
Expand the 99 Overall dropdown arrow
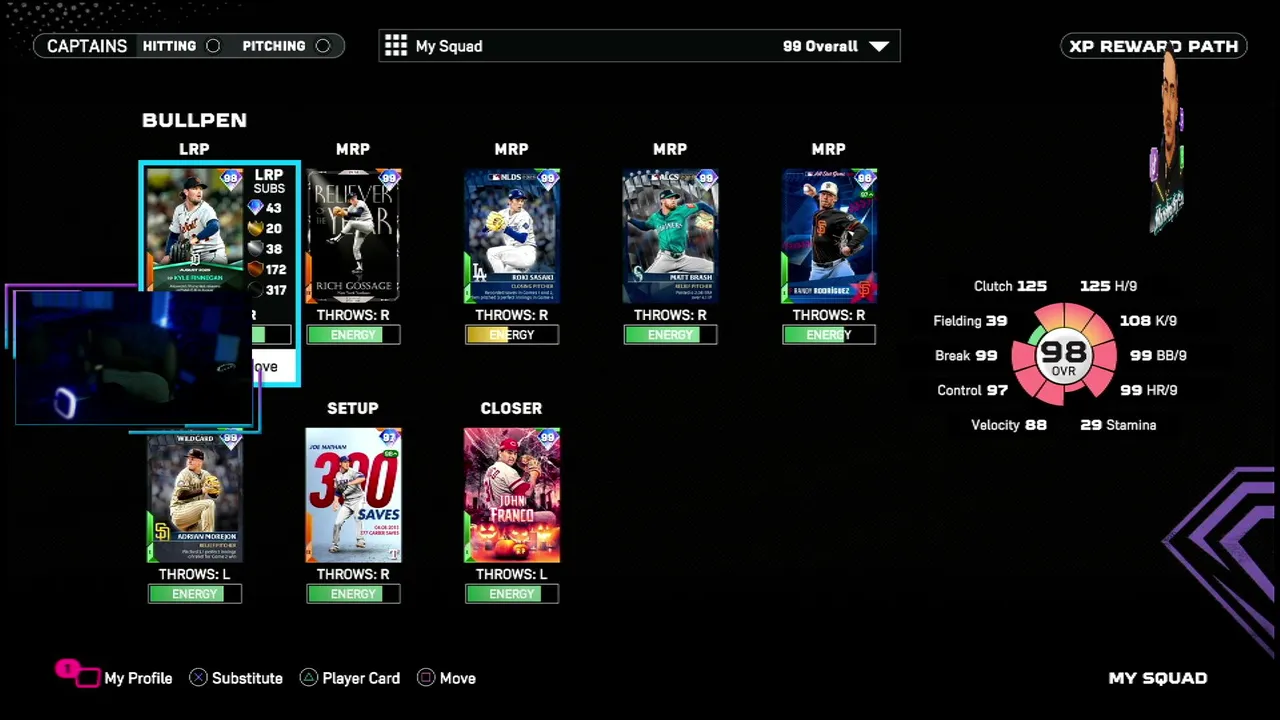(x=879, y=46)
